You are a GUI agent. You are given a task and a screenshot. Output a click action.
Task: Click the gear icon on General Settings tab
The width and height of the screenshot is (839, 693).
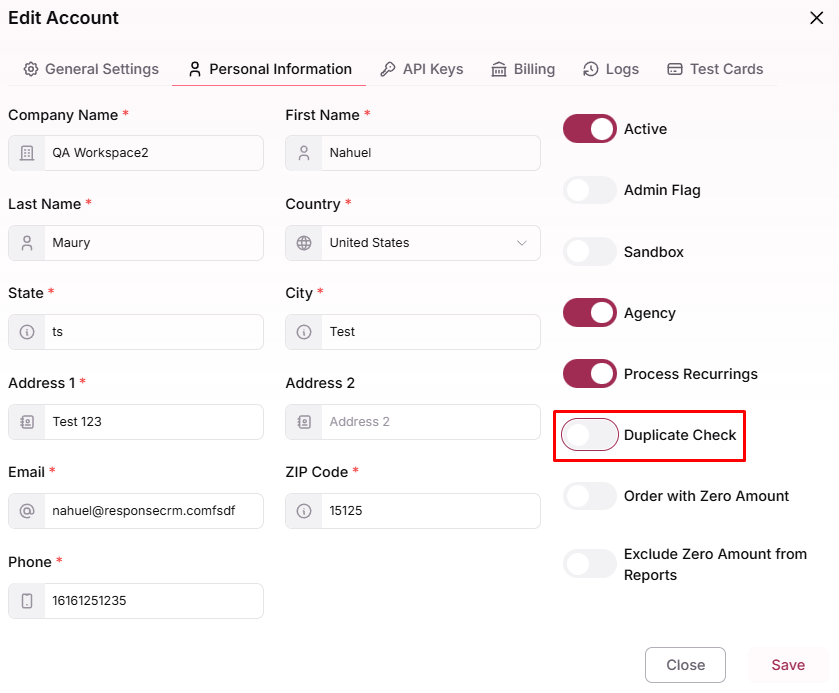click(x=31, y=69)
